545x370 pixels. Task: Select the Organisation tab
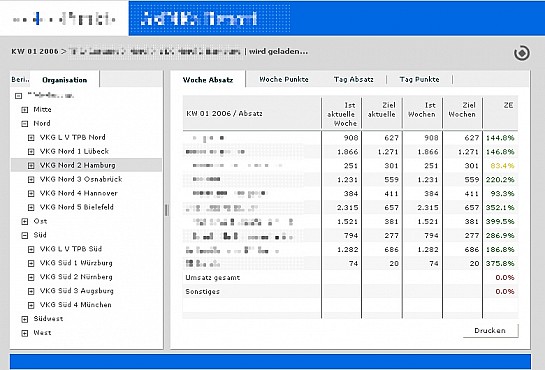coord(65,80)
